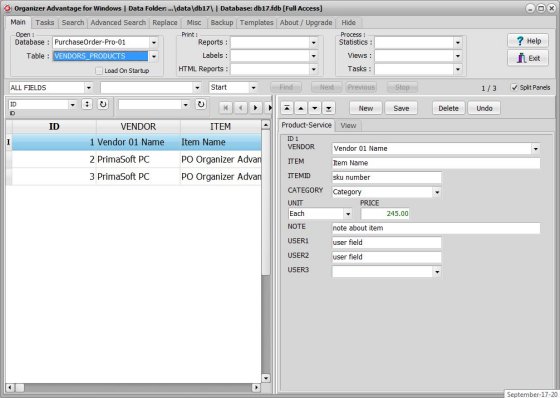This screenshot has width=560, height=398.
Task: Switch to the View tab in details panel
Action: point(348,125)
